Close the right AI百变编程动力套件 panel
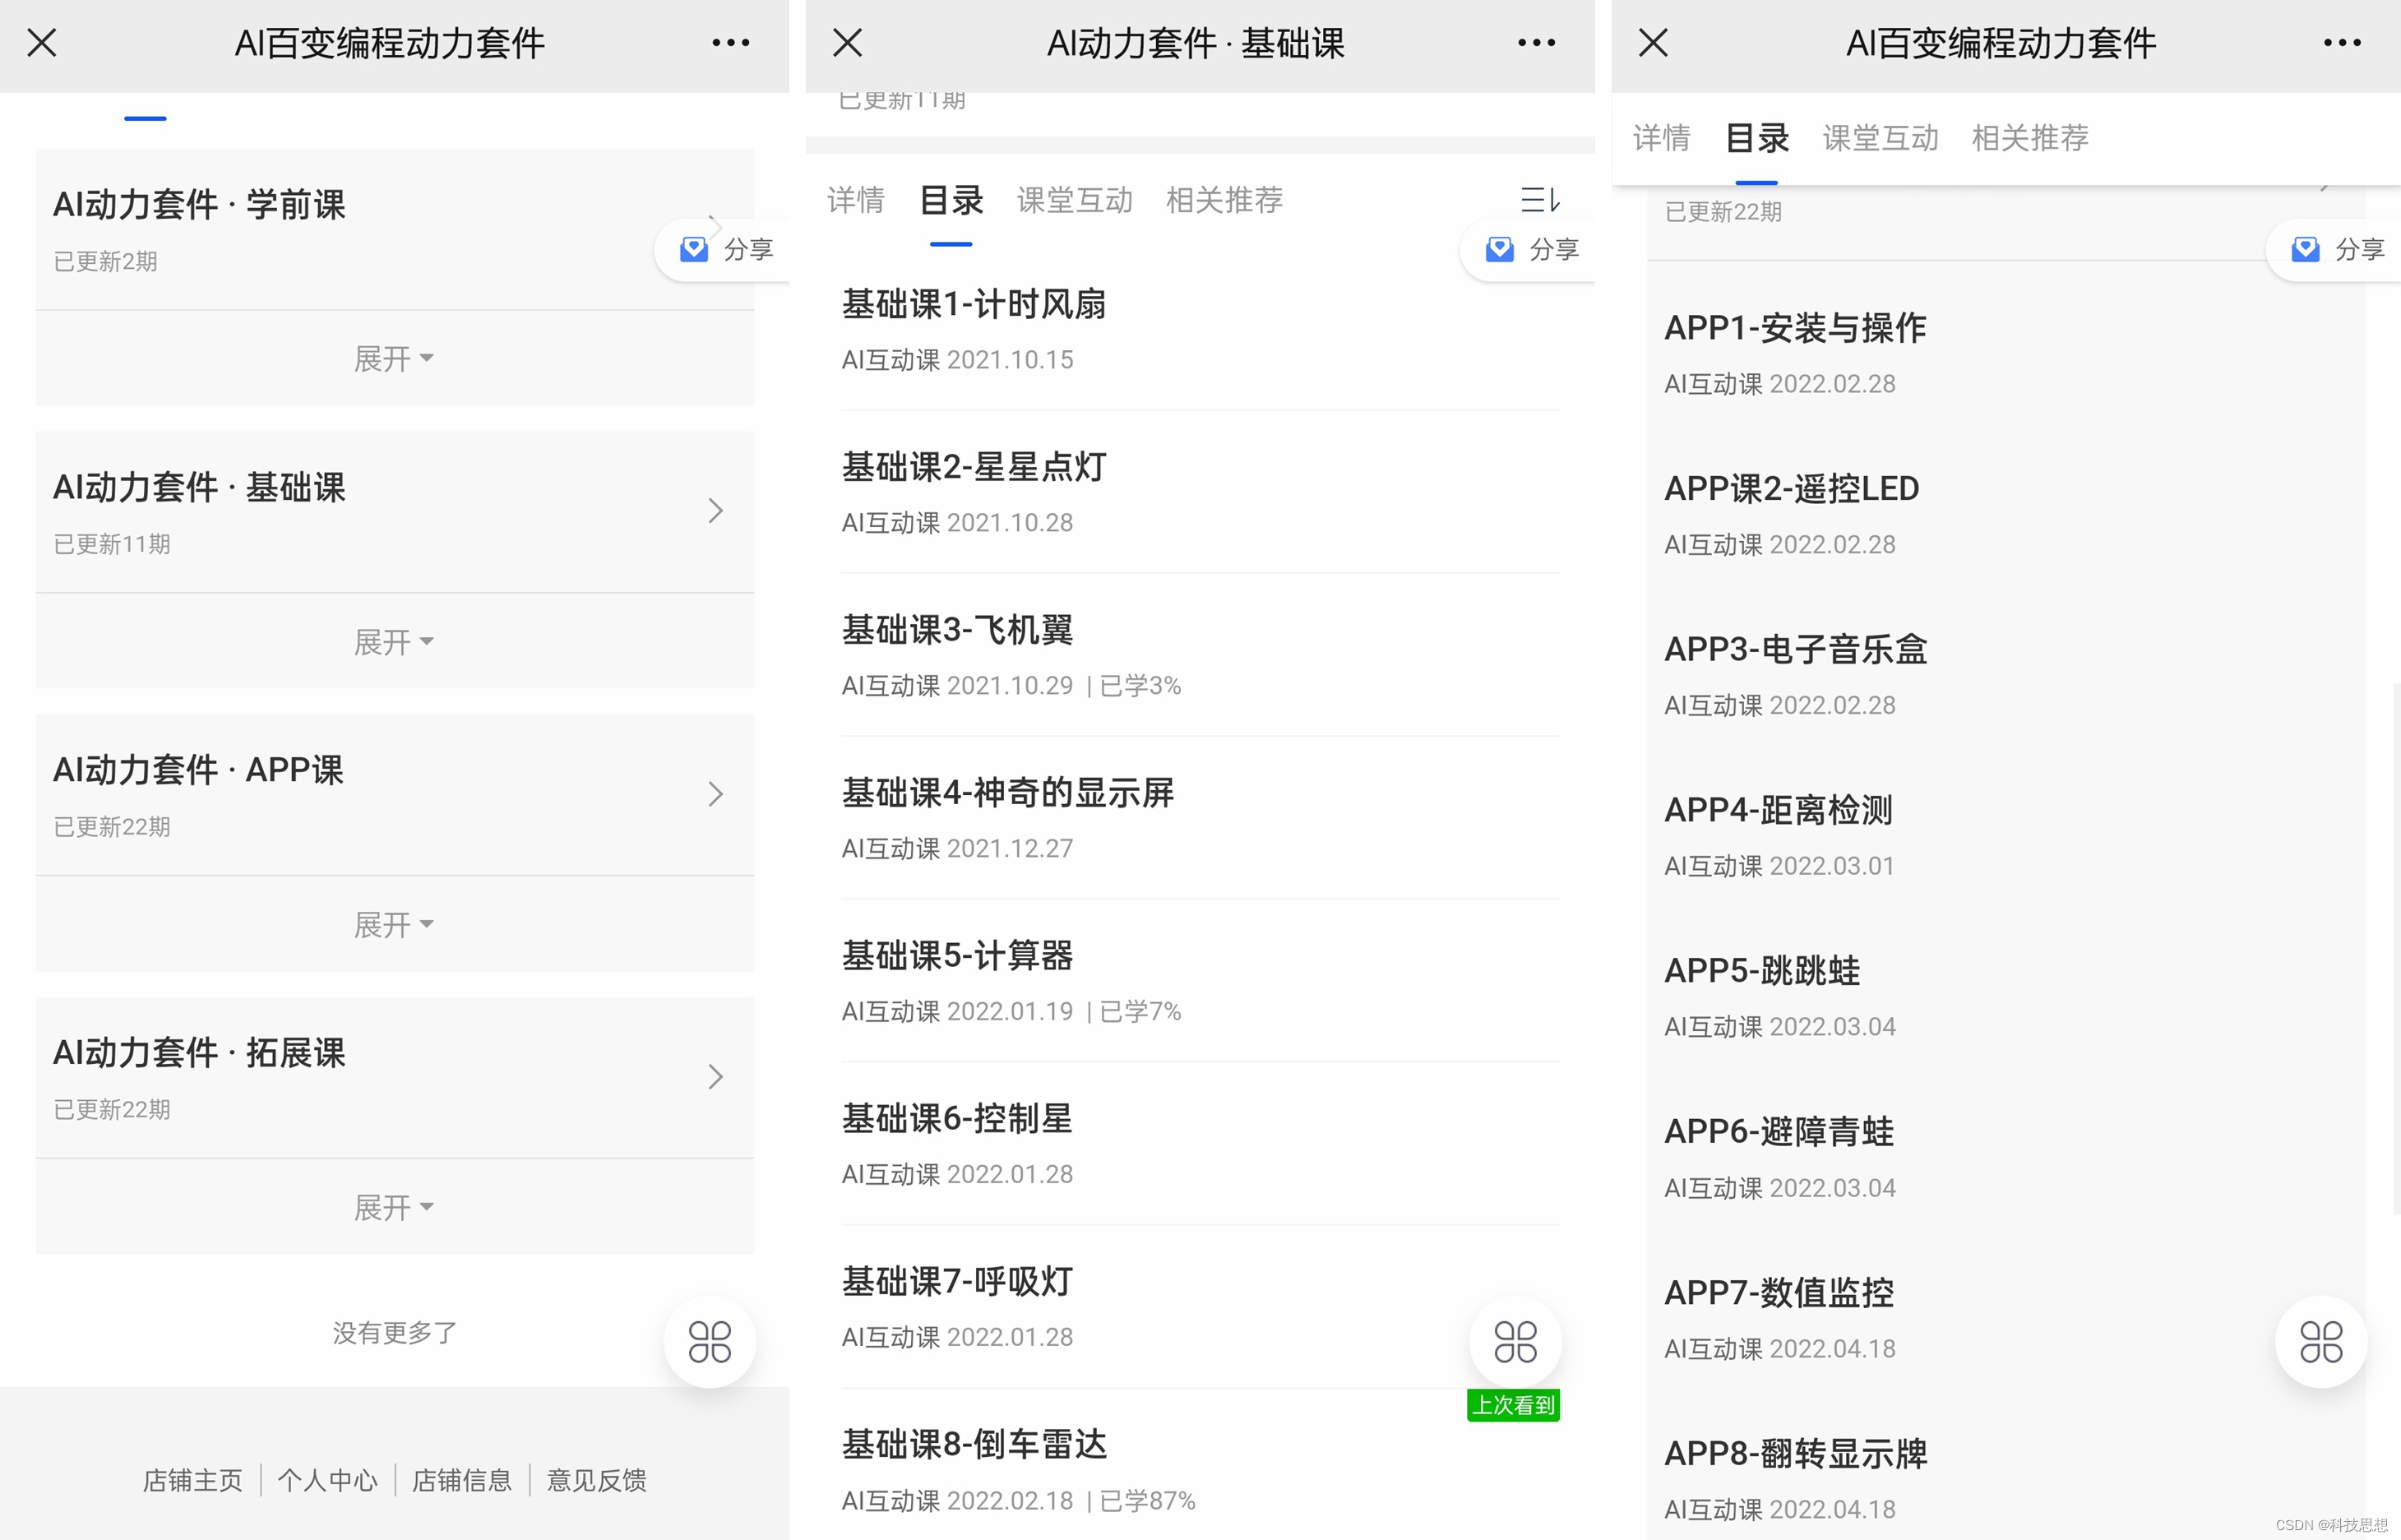 1653,42
